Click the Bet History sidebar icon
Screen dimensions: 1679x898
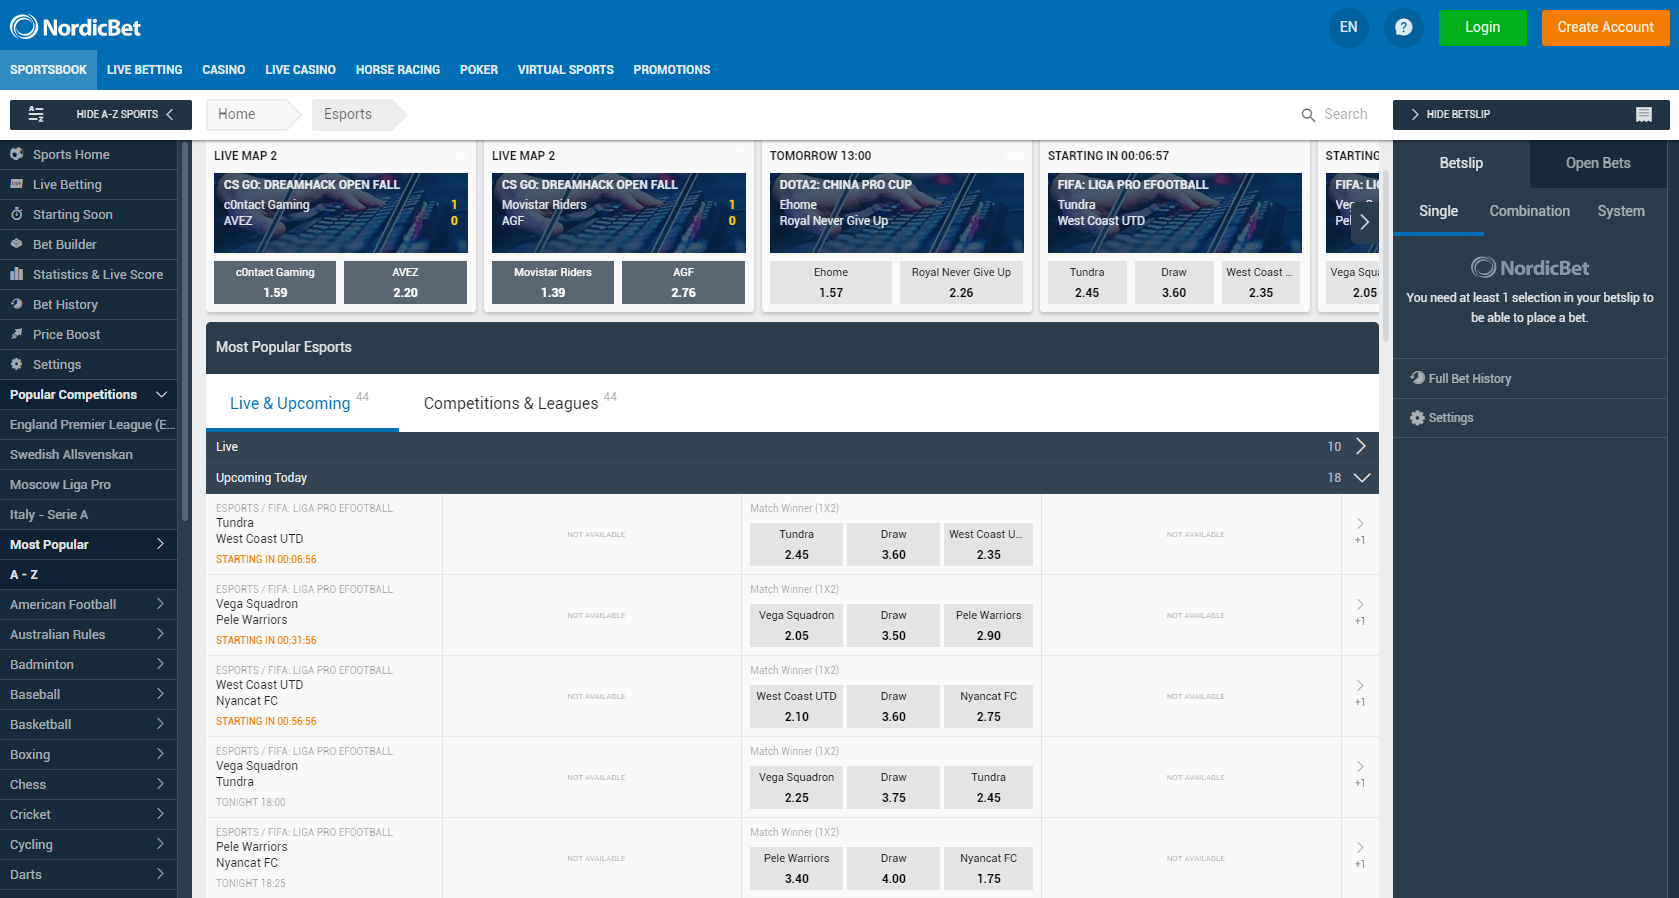(16, 304)
